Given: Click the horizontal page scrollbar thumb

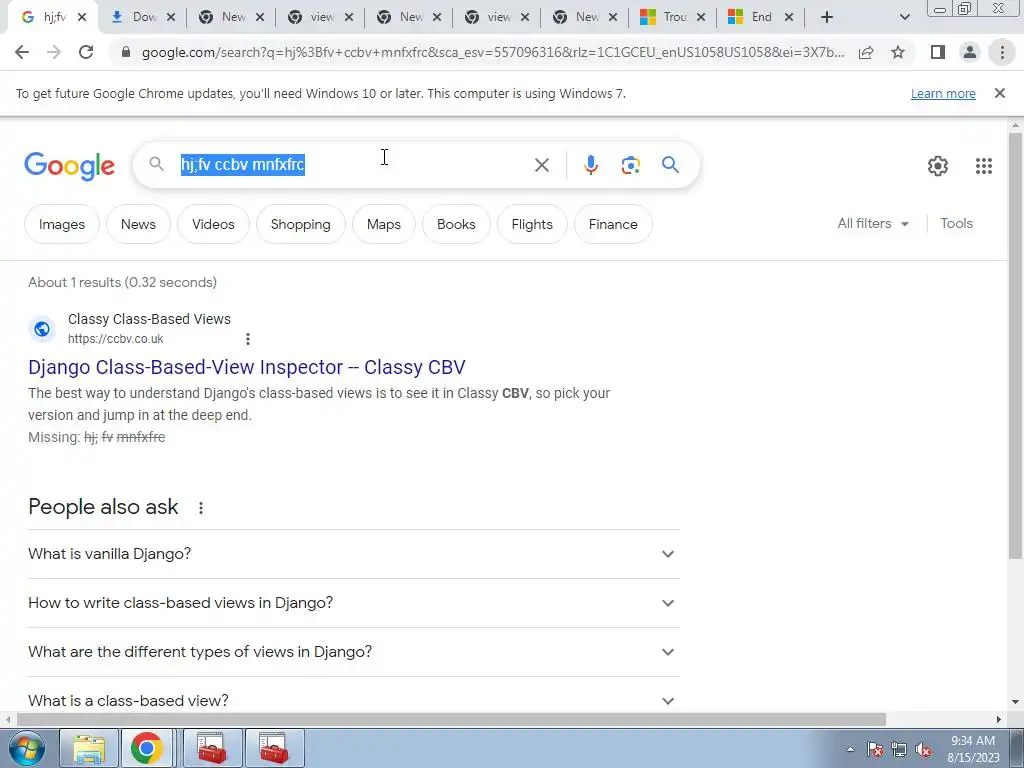Looking at the screenshot, I should point(451,720).
